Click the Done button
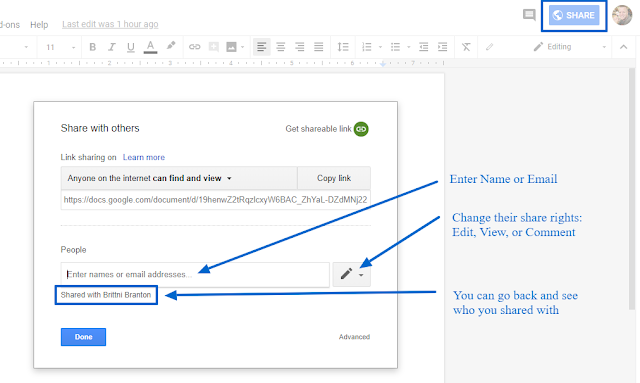 83,337
